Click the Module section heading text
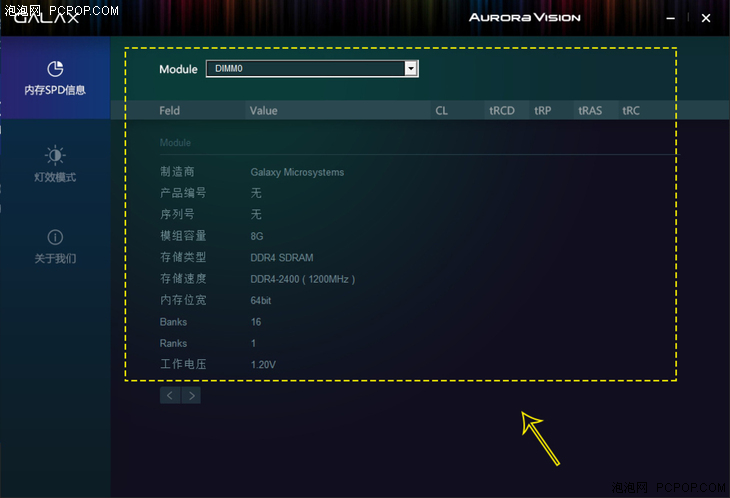 [175, 143]
